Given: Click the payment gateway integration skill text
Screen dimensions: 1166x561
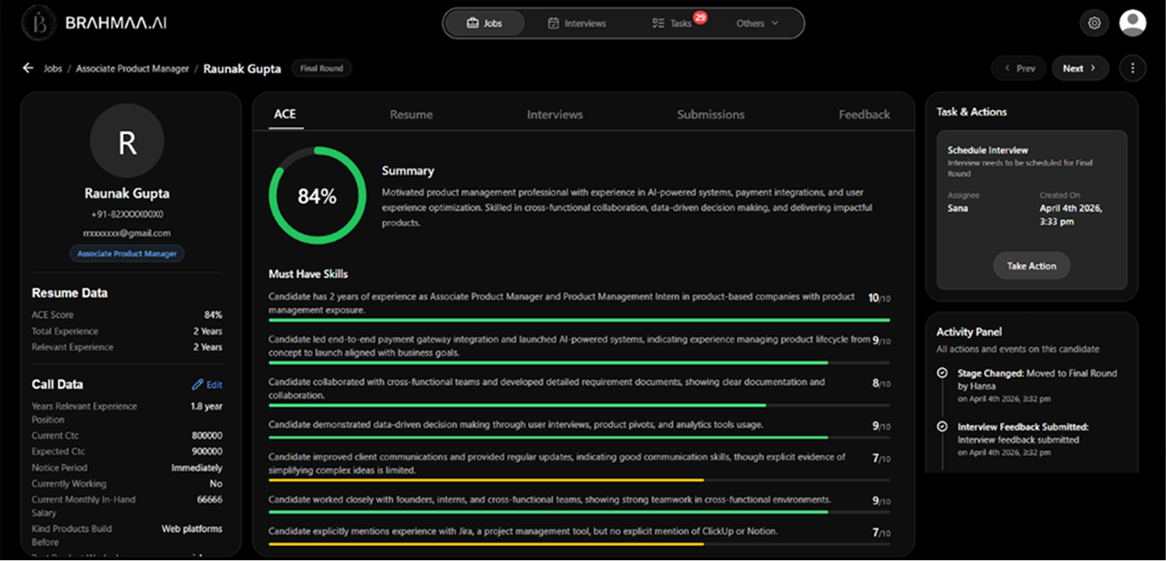Looking at the screenshot, I should click(569, 345).
